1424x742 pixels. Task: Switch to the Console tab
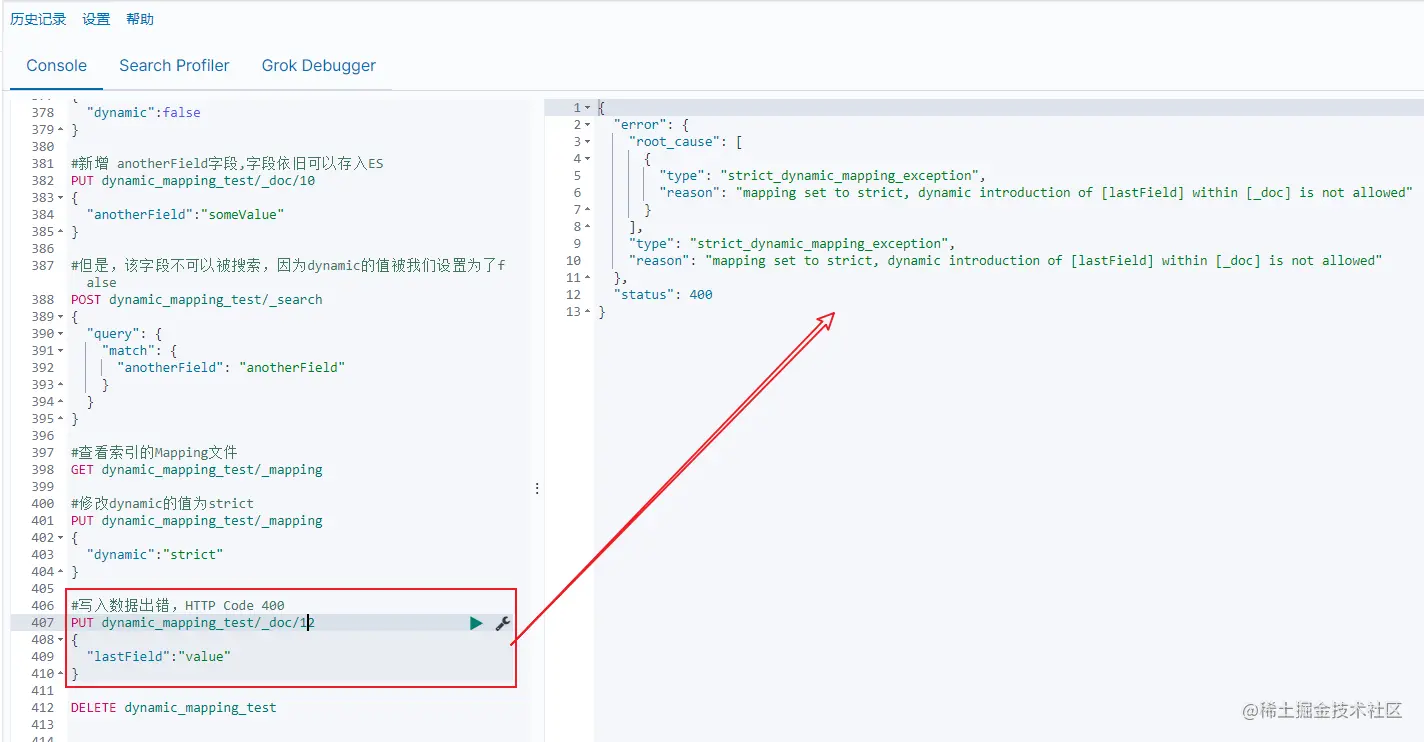57,65
